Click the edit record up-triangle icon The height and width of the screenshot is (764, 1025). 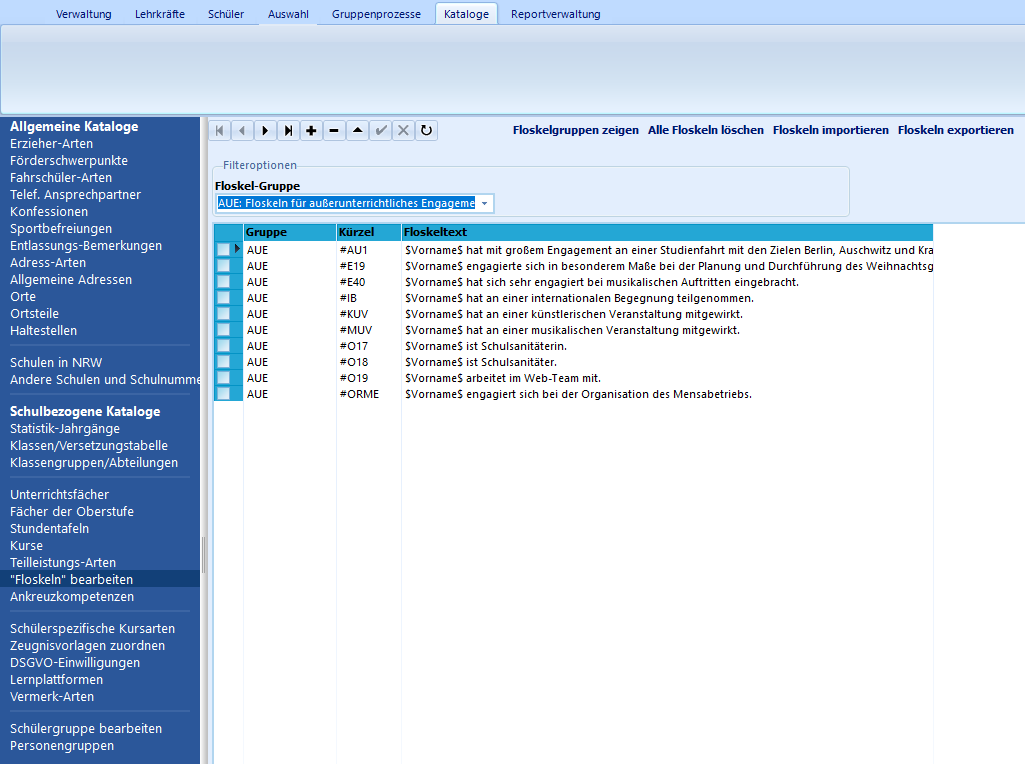point(358,131)
